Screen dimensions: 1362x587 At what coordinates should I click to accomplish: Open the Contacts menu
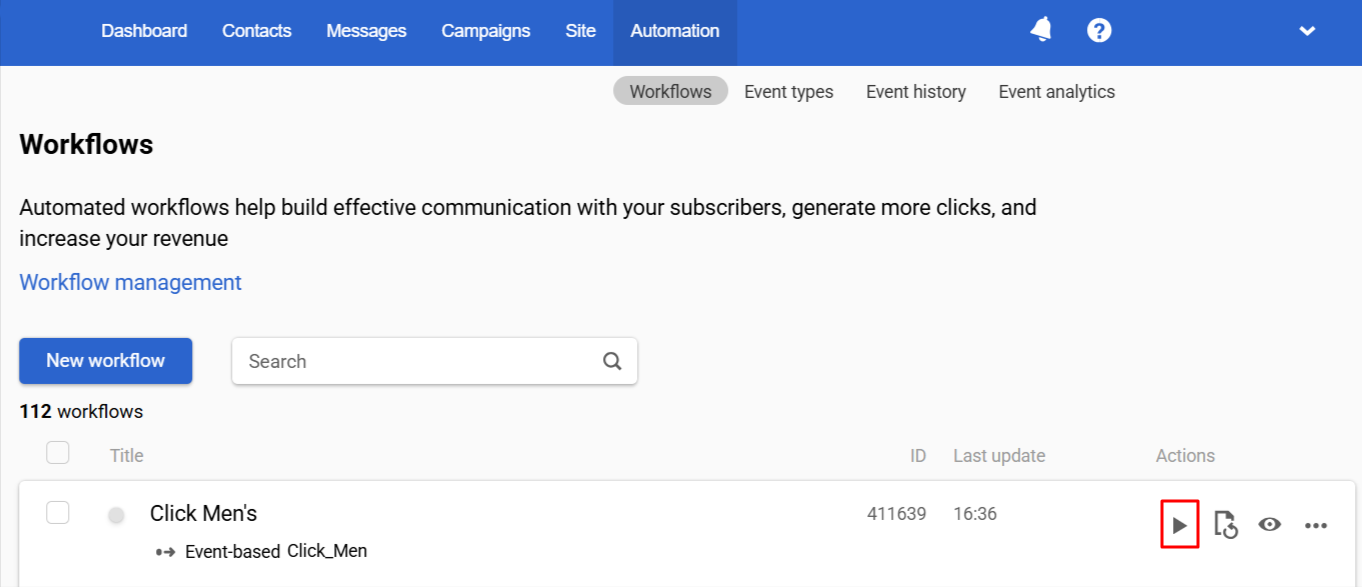point(257,31)
